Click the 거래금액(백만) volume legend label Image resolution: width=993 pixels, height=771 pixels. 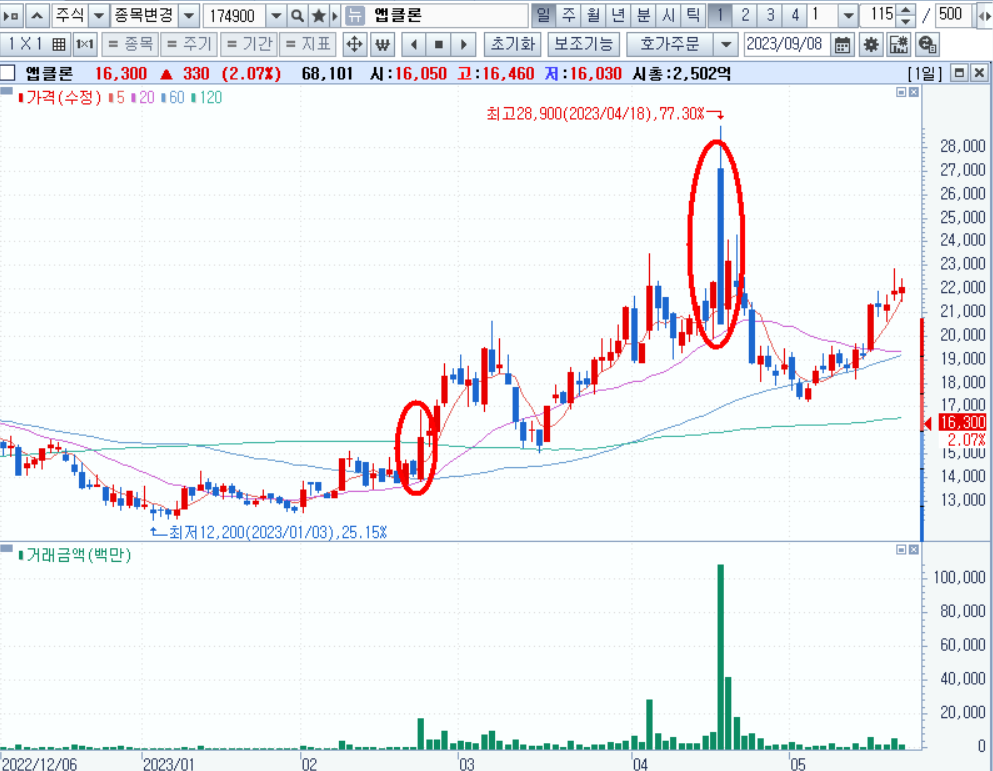[x=75, y=555]
